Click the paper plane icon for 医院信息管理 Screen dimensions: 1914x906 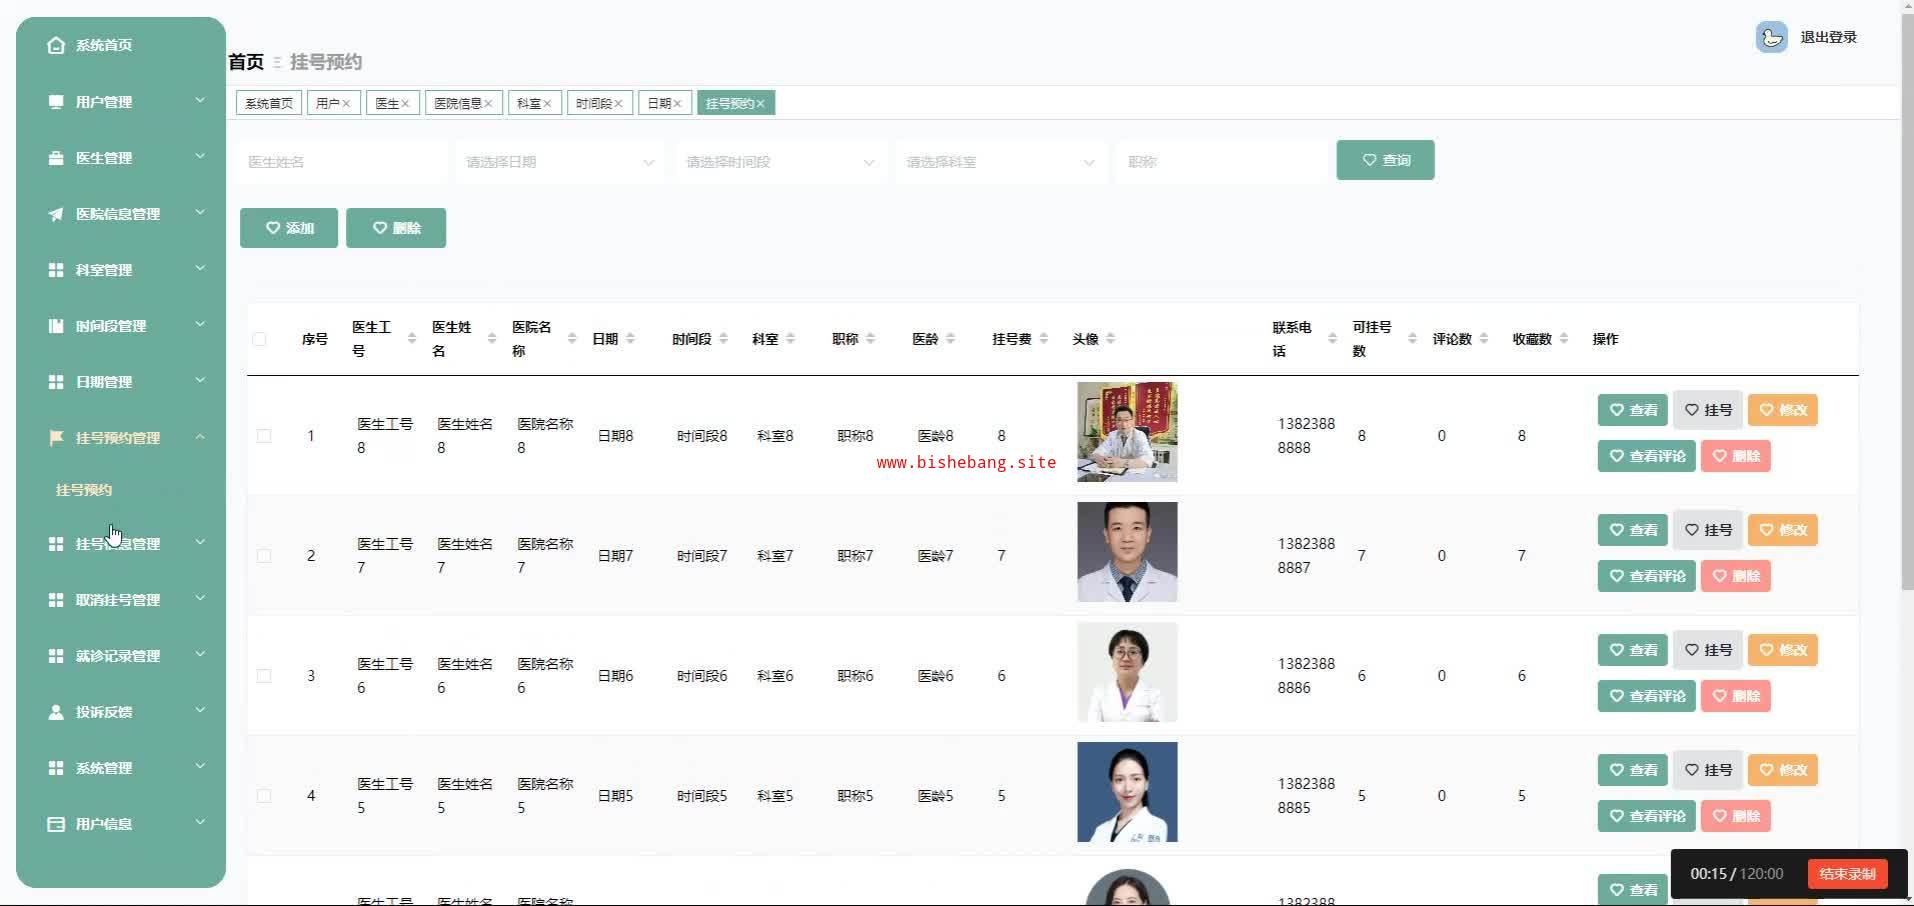tap(56, 214)
